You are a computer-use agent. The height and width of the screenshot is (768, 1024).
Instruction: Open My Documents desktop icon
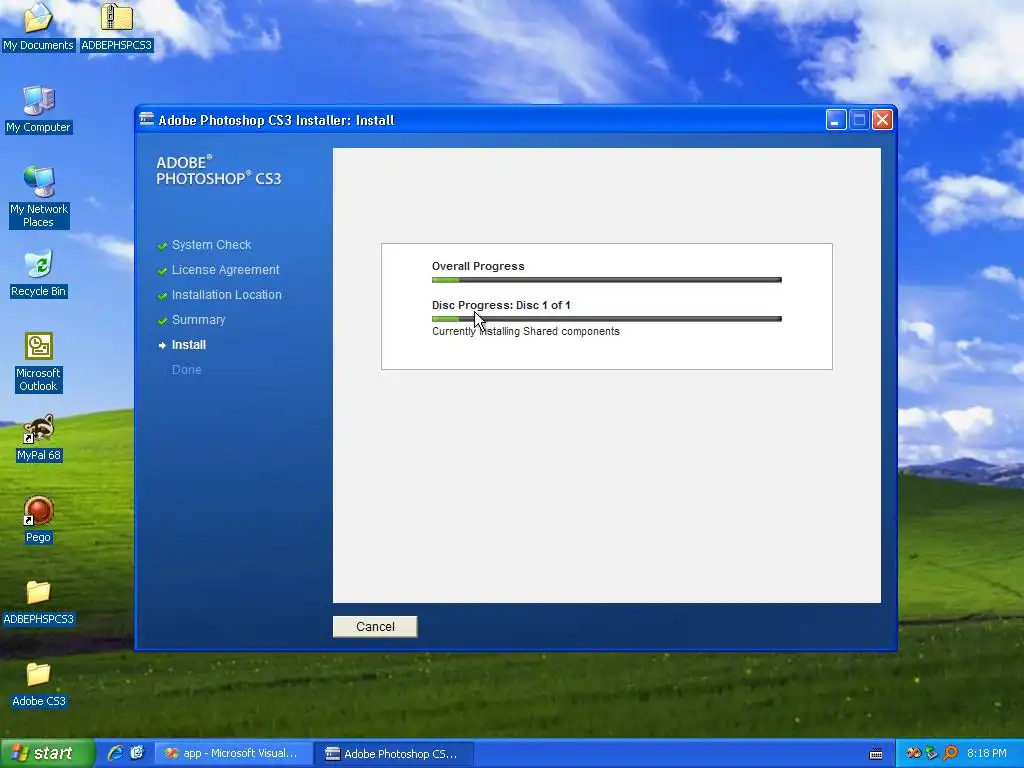(38, 26)
